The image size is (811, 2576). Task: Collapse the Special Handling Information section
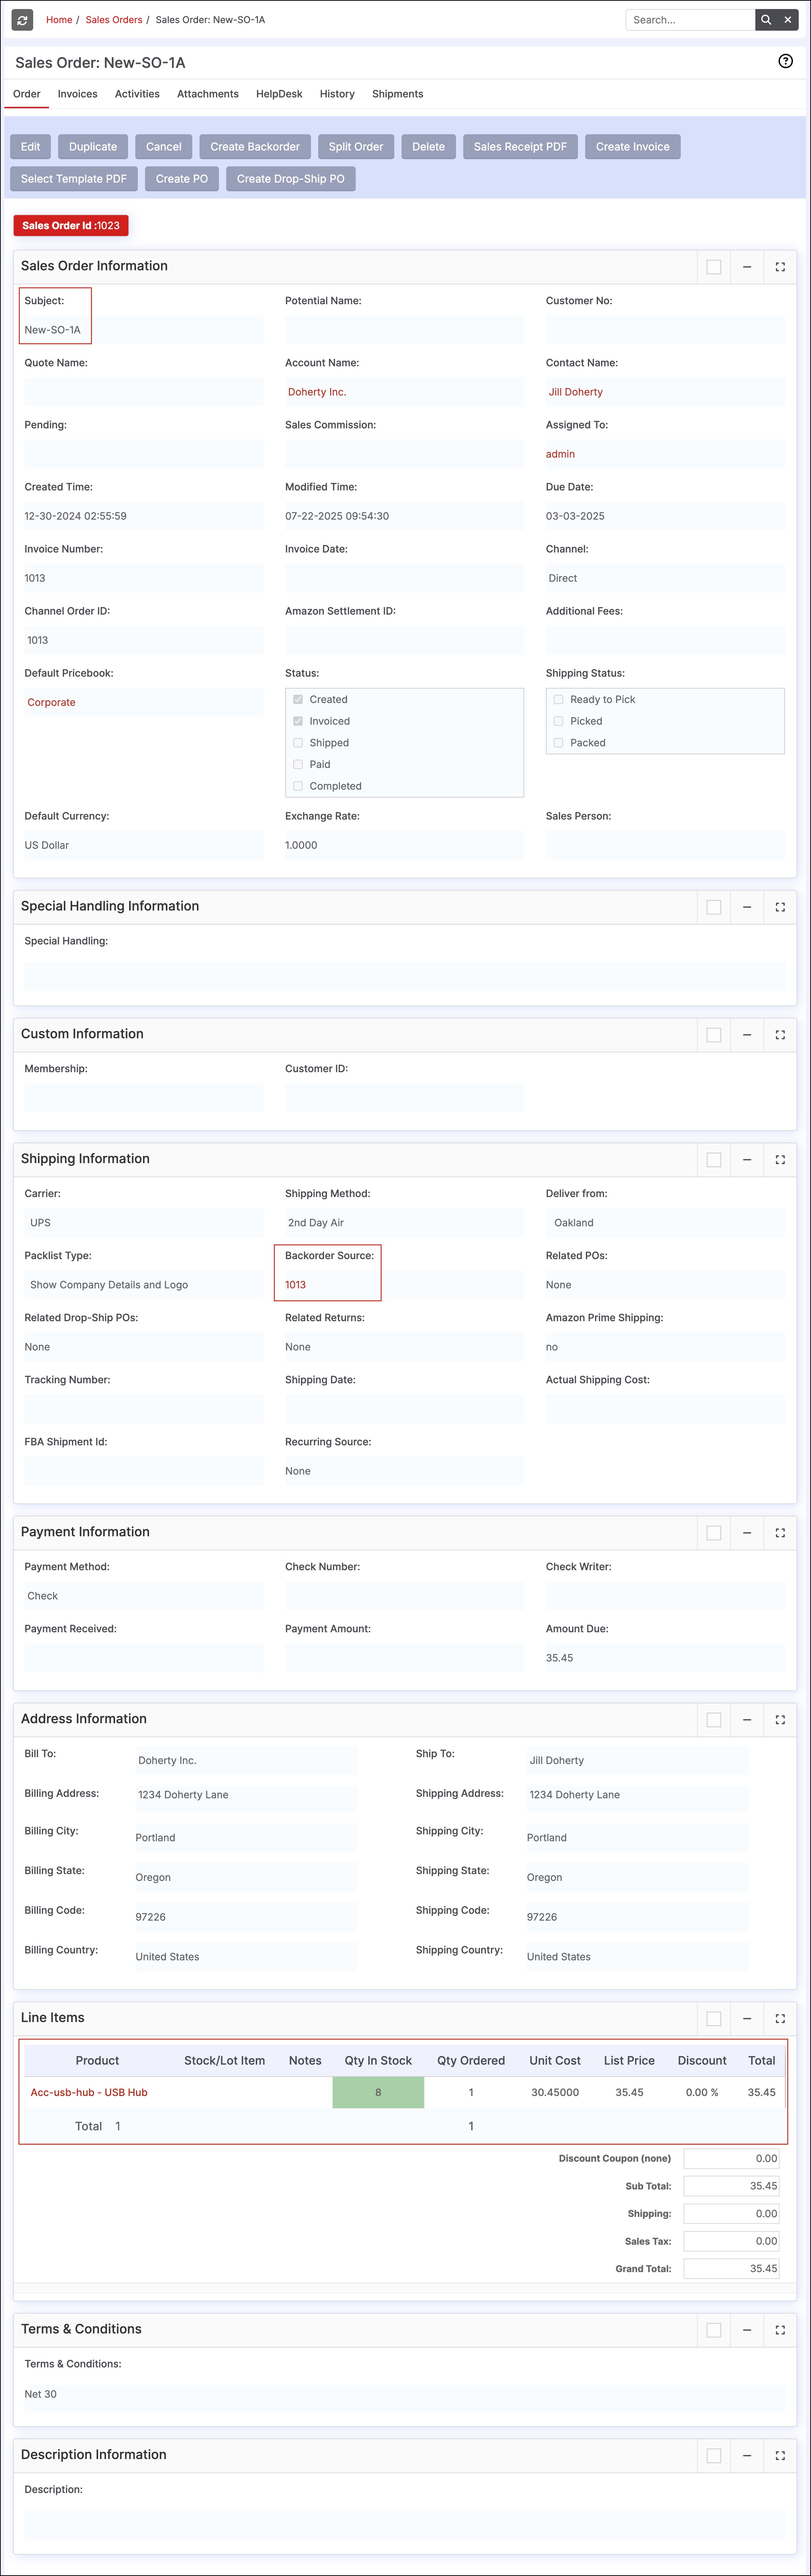click(x=747, y=907)
